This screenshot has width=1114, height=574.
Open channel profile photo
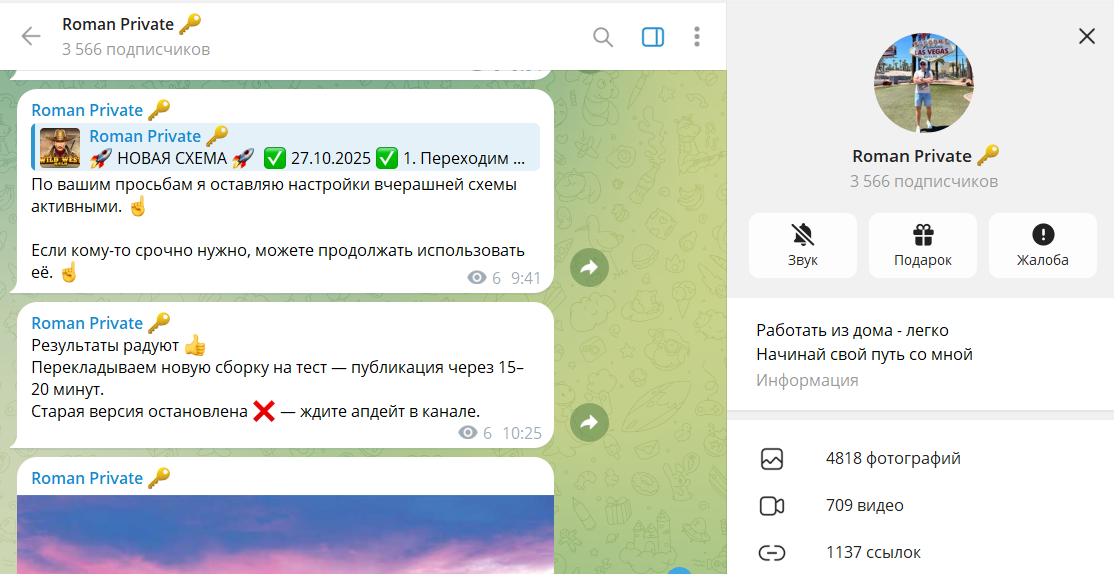tap(922, 83)
